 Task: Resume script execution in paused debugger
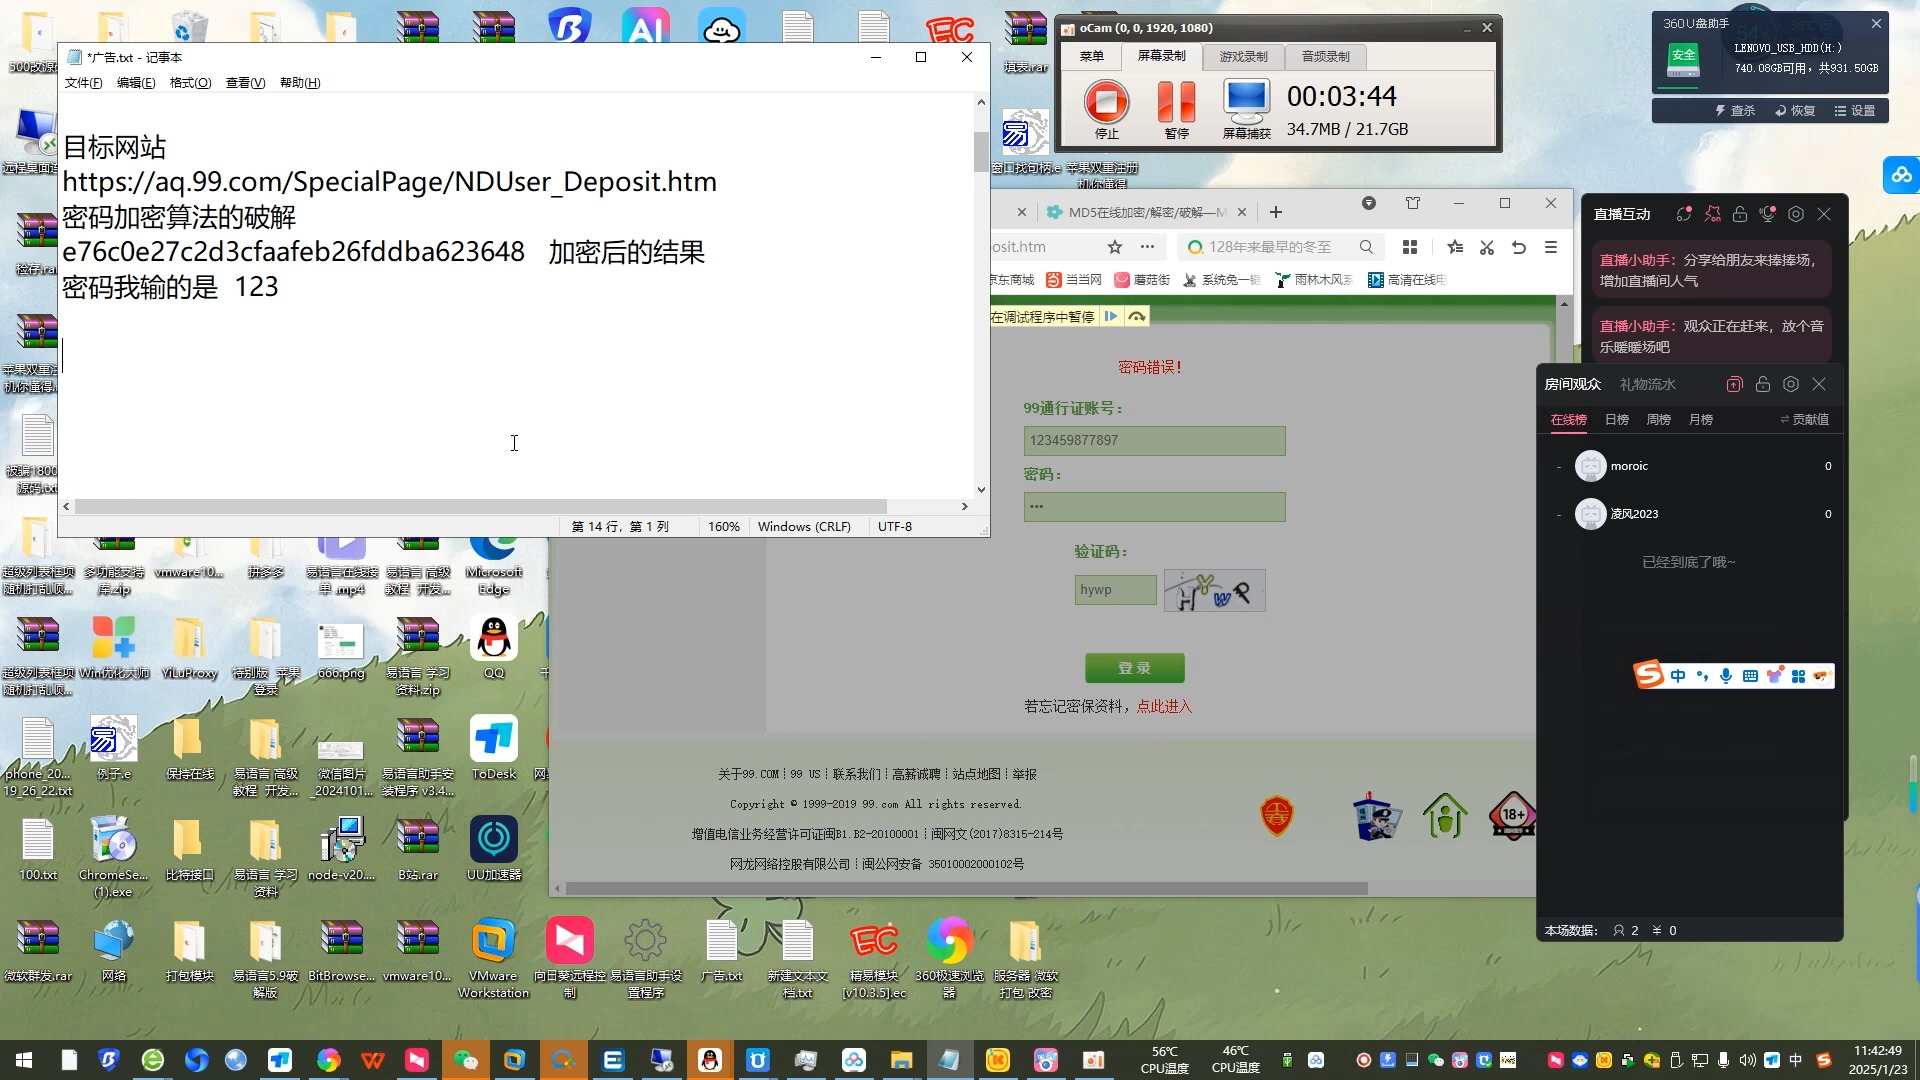pyautogui.click(x=1111, y=317)
